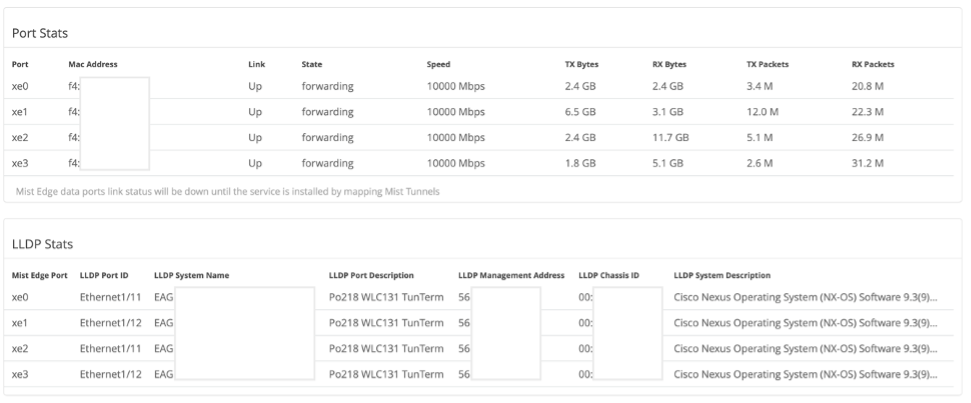The width and height of the screenshot is (971, 403).
Task: Click the 6.5 GB TX Bytes value
Action: pyautogui.click(x=580, y=112)
